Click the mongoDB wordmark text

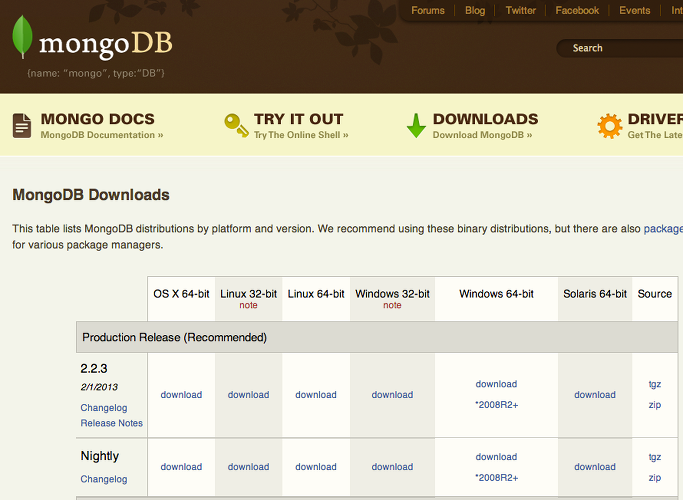[106, 44]
